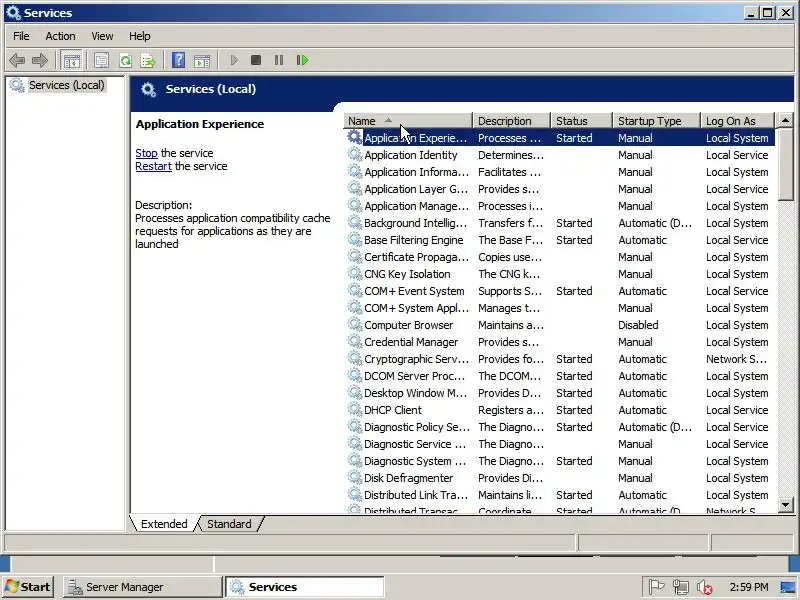The image size is (800, 600).
Task: Click the Restart Service icon
Action: [x=303, y=60]
